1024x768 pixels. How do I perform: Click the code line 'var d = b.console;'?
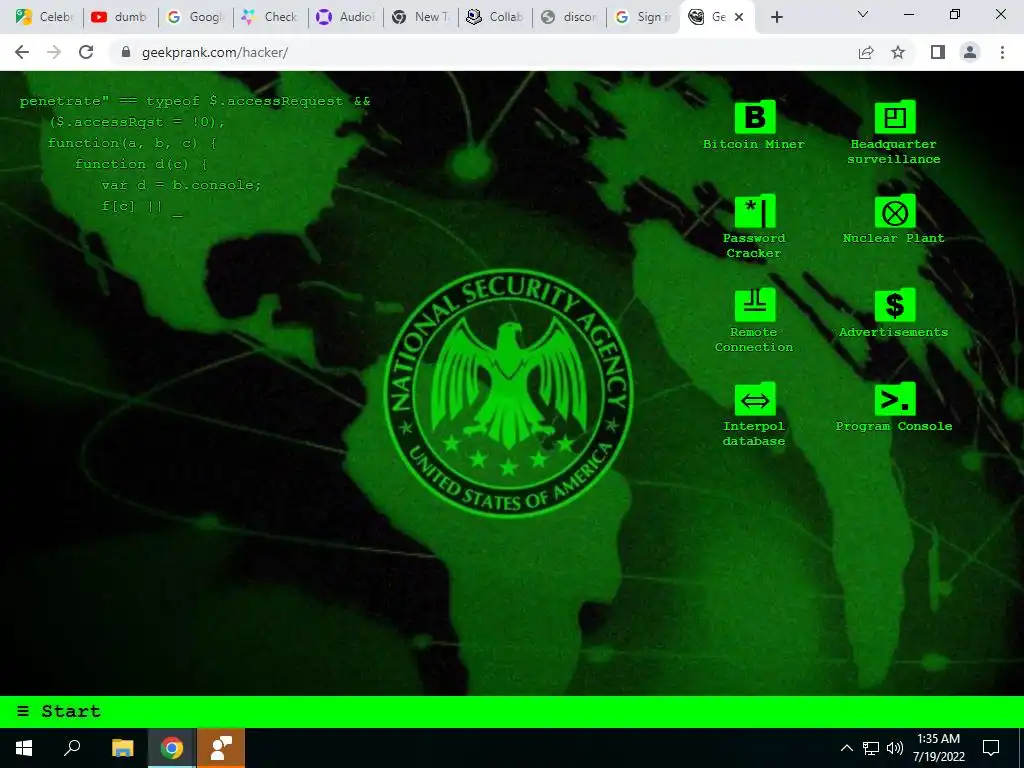click(181, 185)
